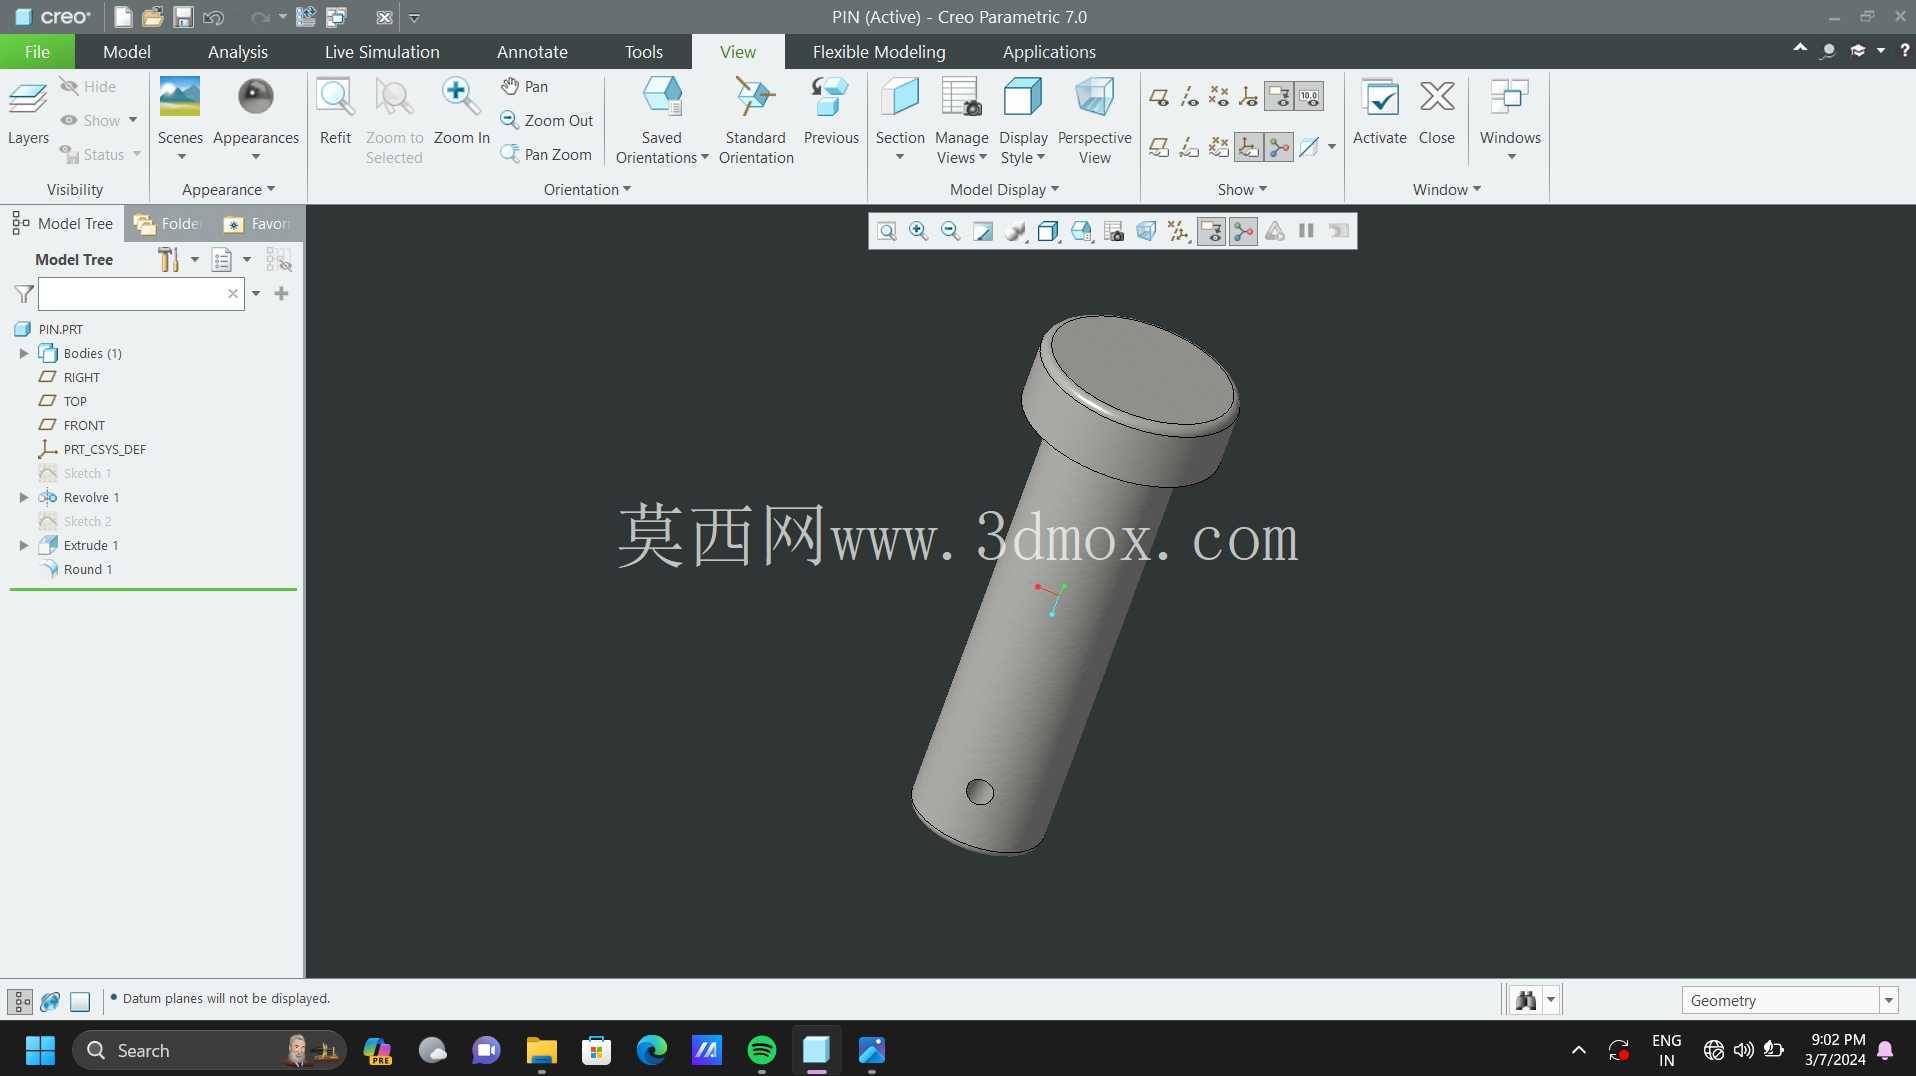Toggle axis display in Show group

pos(1189,97)
